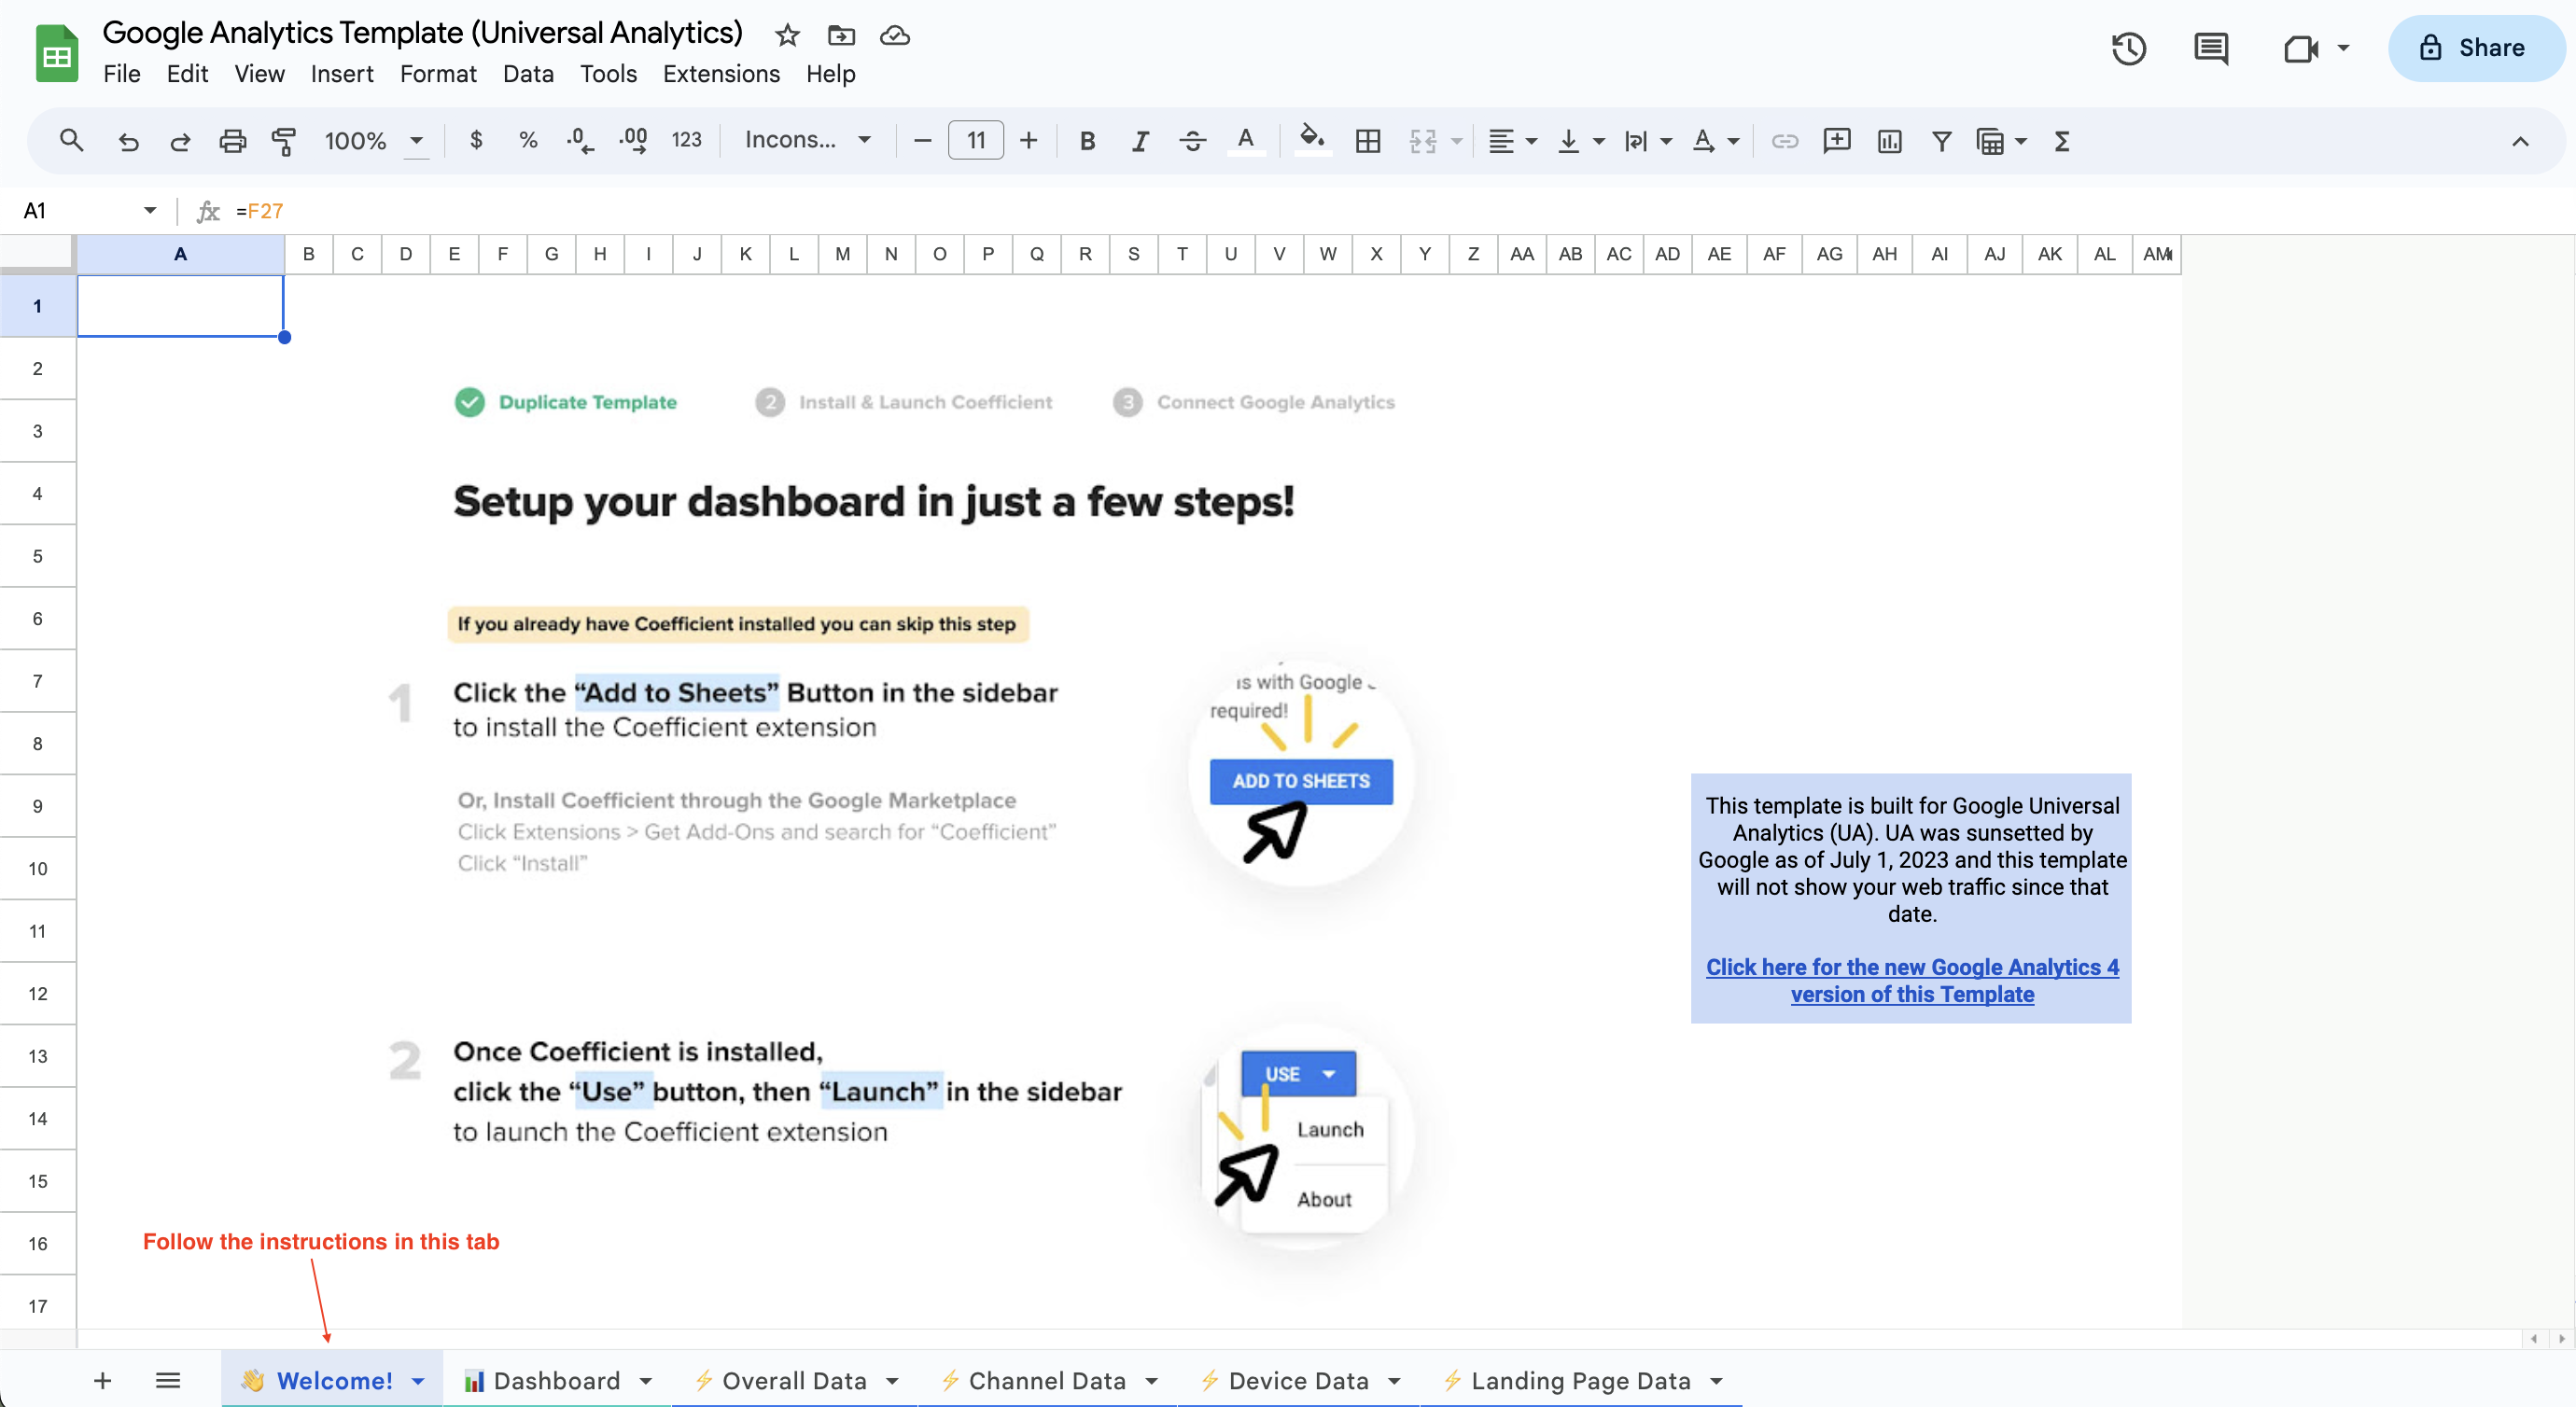Open the font family dropdown Incons...
The height and width of the screenshot is (1407, 2576).
[x=808, y=140]
